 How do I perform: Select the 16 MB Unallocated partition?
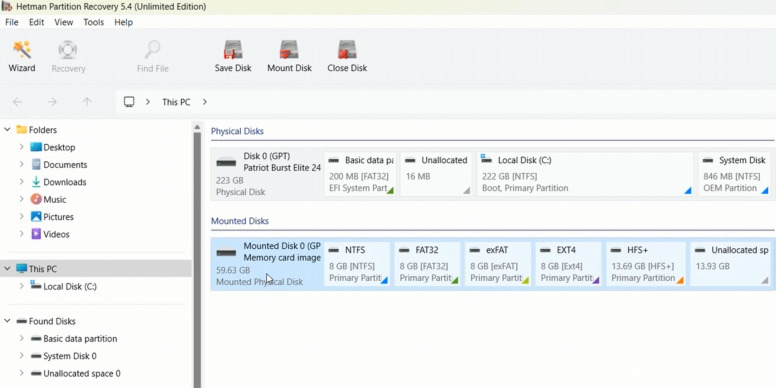(436, 174)
